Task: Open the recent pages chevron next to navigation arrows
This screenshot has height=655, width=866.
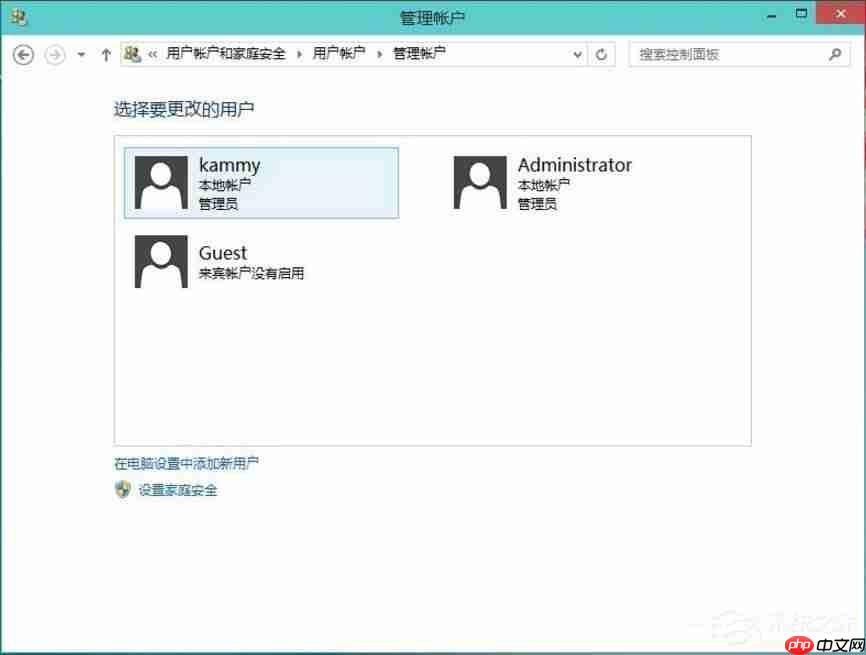Action: pyautogui.click(x=79, y=55)
